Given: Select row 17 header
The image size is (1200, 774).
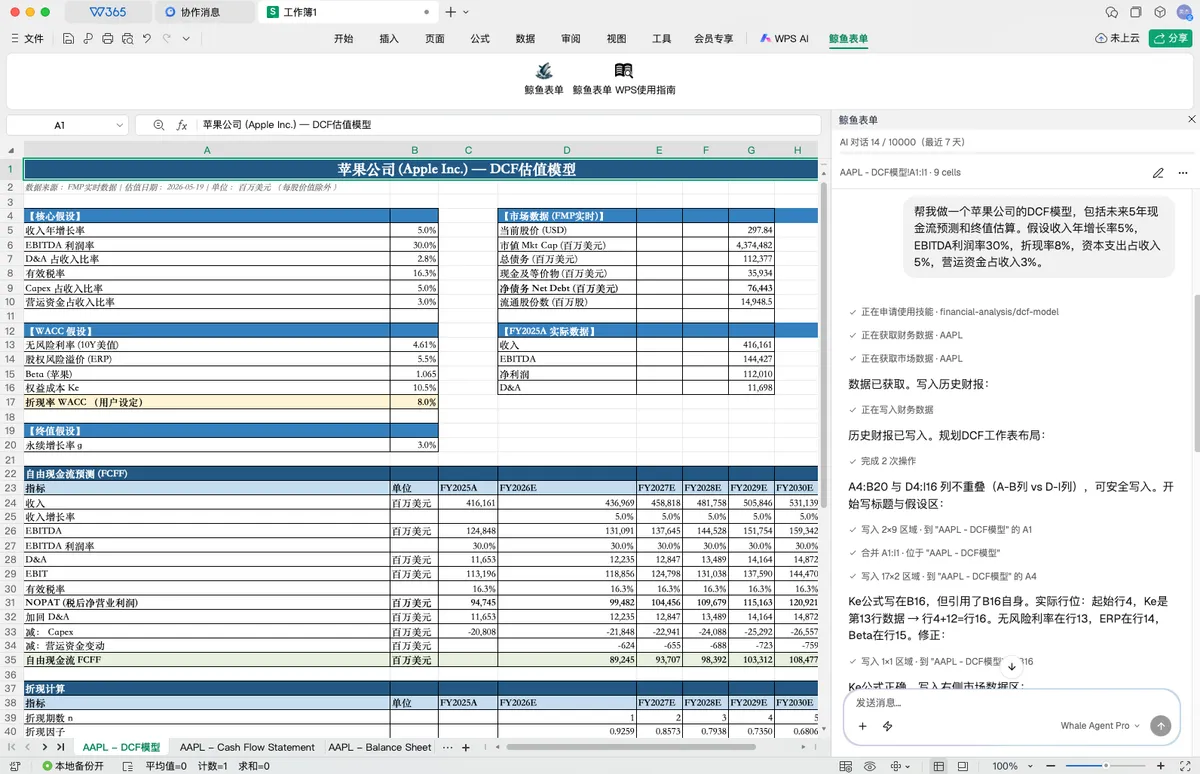Looking at the screenshot, I should pyautogui.click(x=10, y=402).
